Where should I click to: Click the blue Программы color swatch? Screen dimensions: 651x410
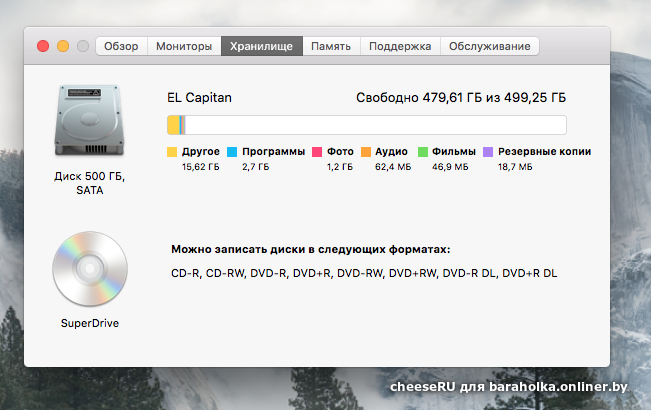[232, 152]
